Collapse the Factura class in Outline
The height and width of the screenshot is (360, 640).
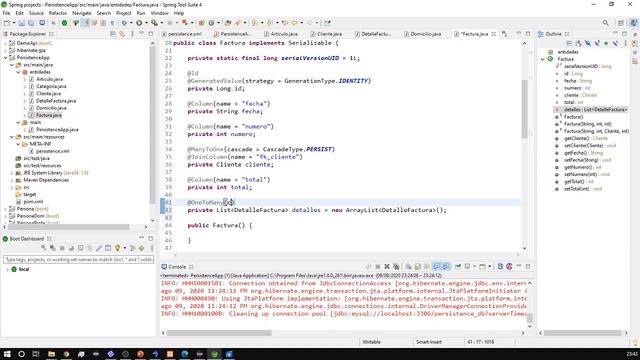coord(543,59)
